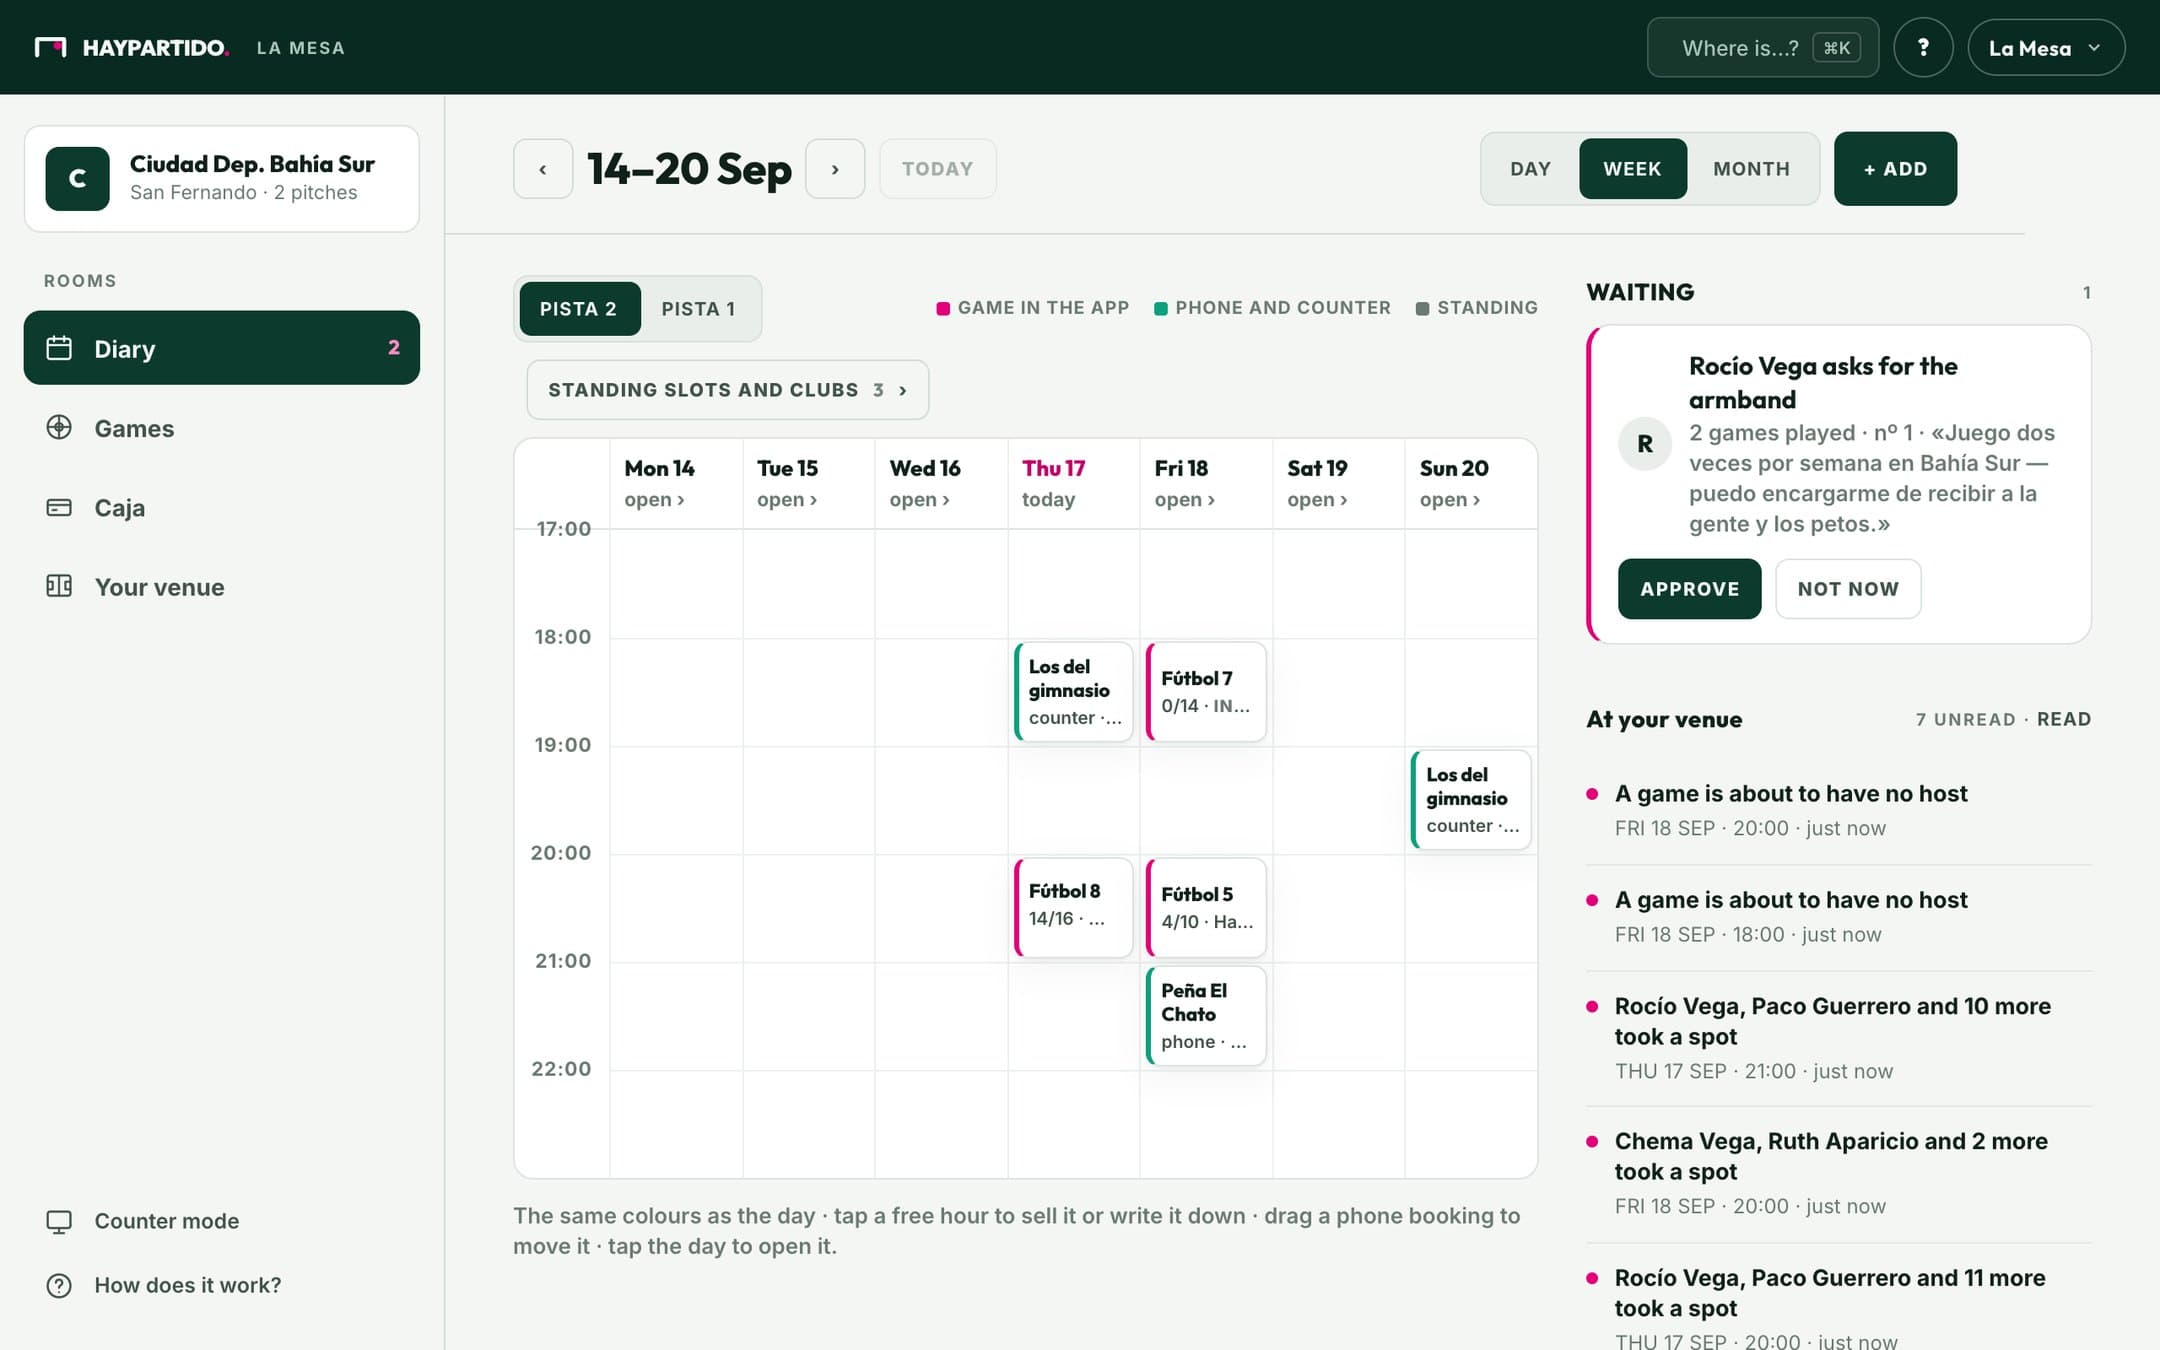
Task: Click the Your venue layout icon
Action: pos(59,586)
